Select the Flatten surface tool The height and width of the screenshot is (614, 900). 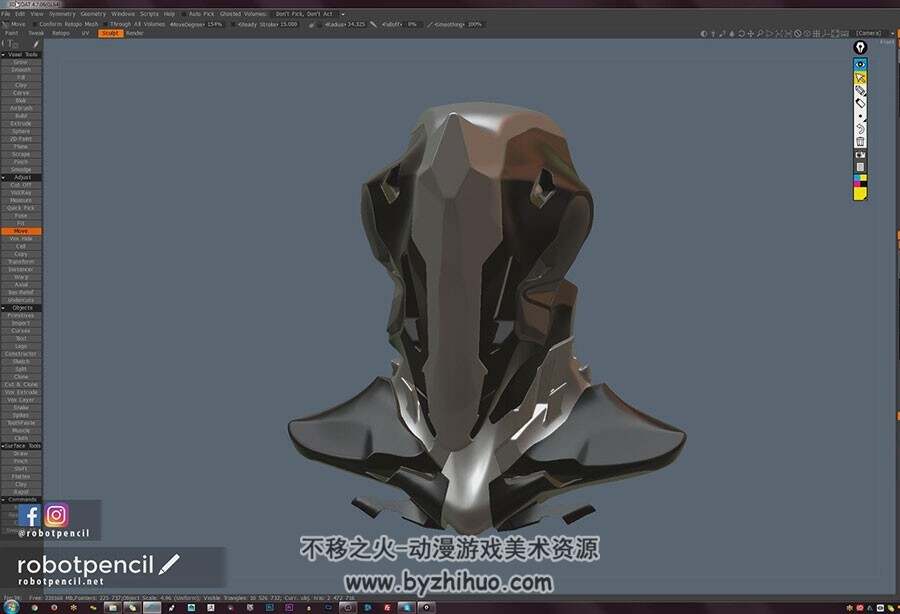click(x=21, y=476)
